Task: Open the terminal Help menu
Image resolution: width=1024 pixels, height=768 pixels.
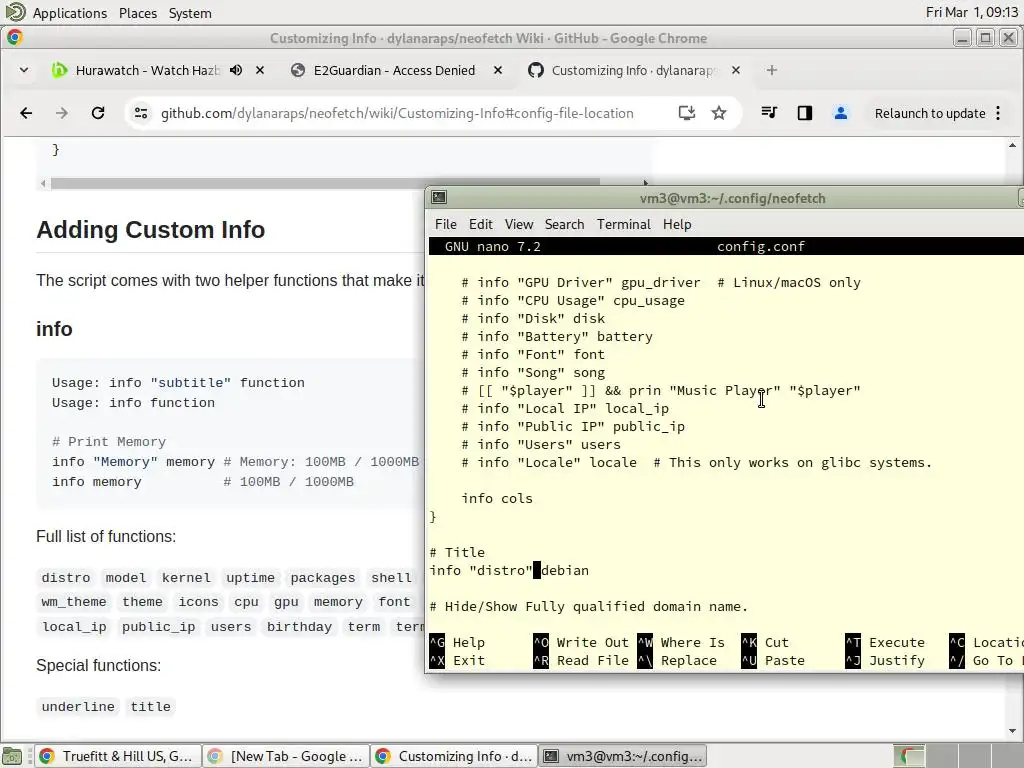Action: coord(677,224)
